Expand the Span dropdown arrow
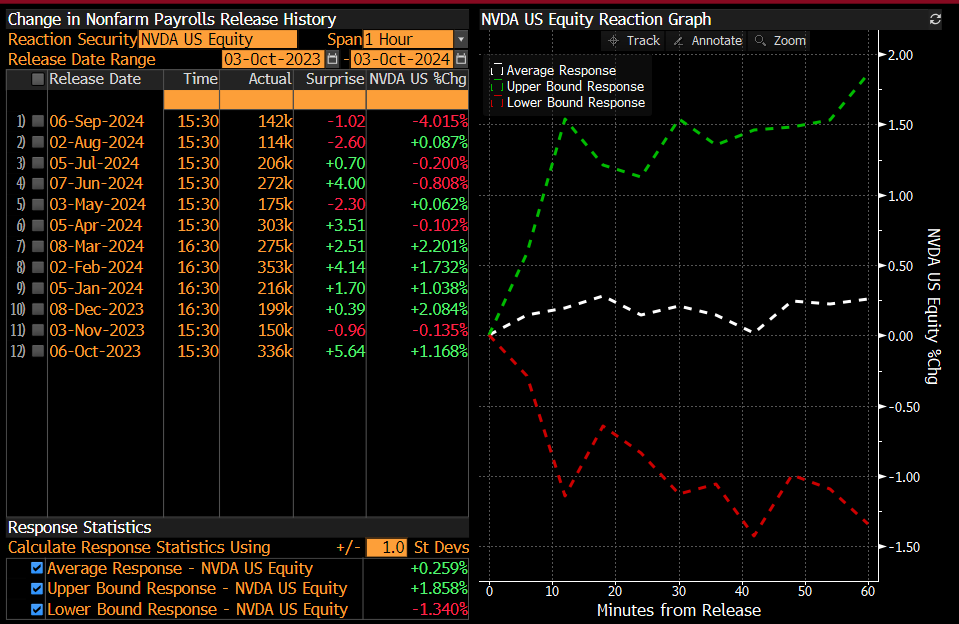 (461, 40)
